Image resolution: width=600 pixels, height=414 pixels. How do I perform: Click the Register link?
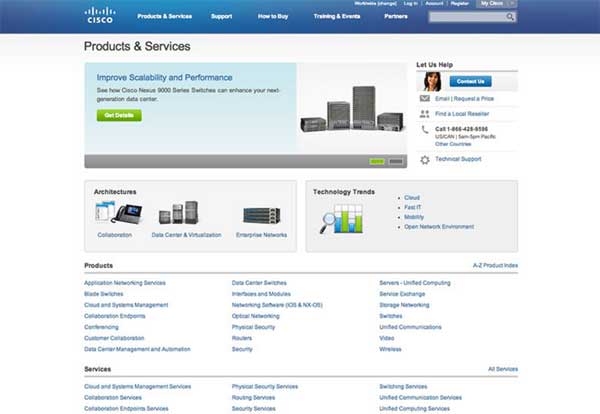460,3
